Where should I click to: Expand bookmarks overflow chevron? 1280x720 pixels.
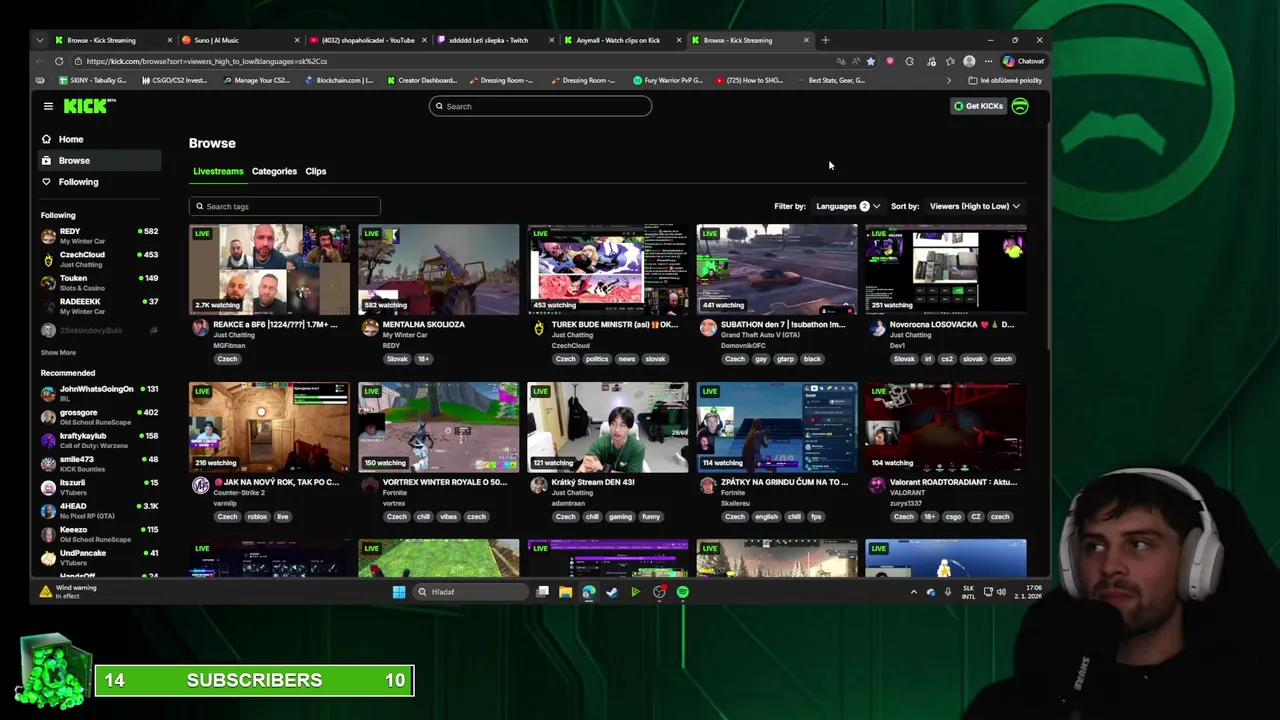pos(949,80)
